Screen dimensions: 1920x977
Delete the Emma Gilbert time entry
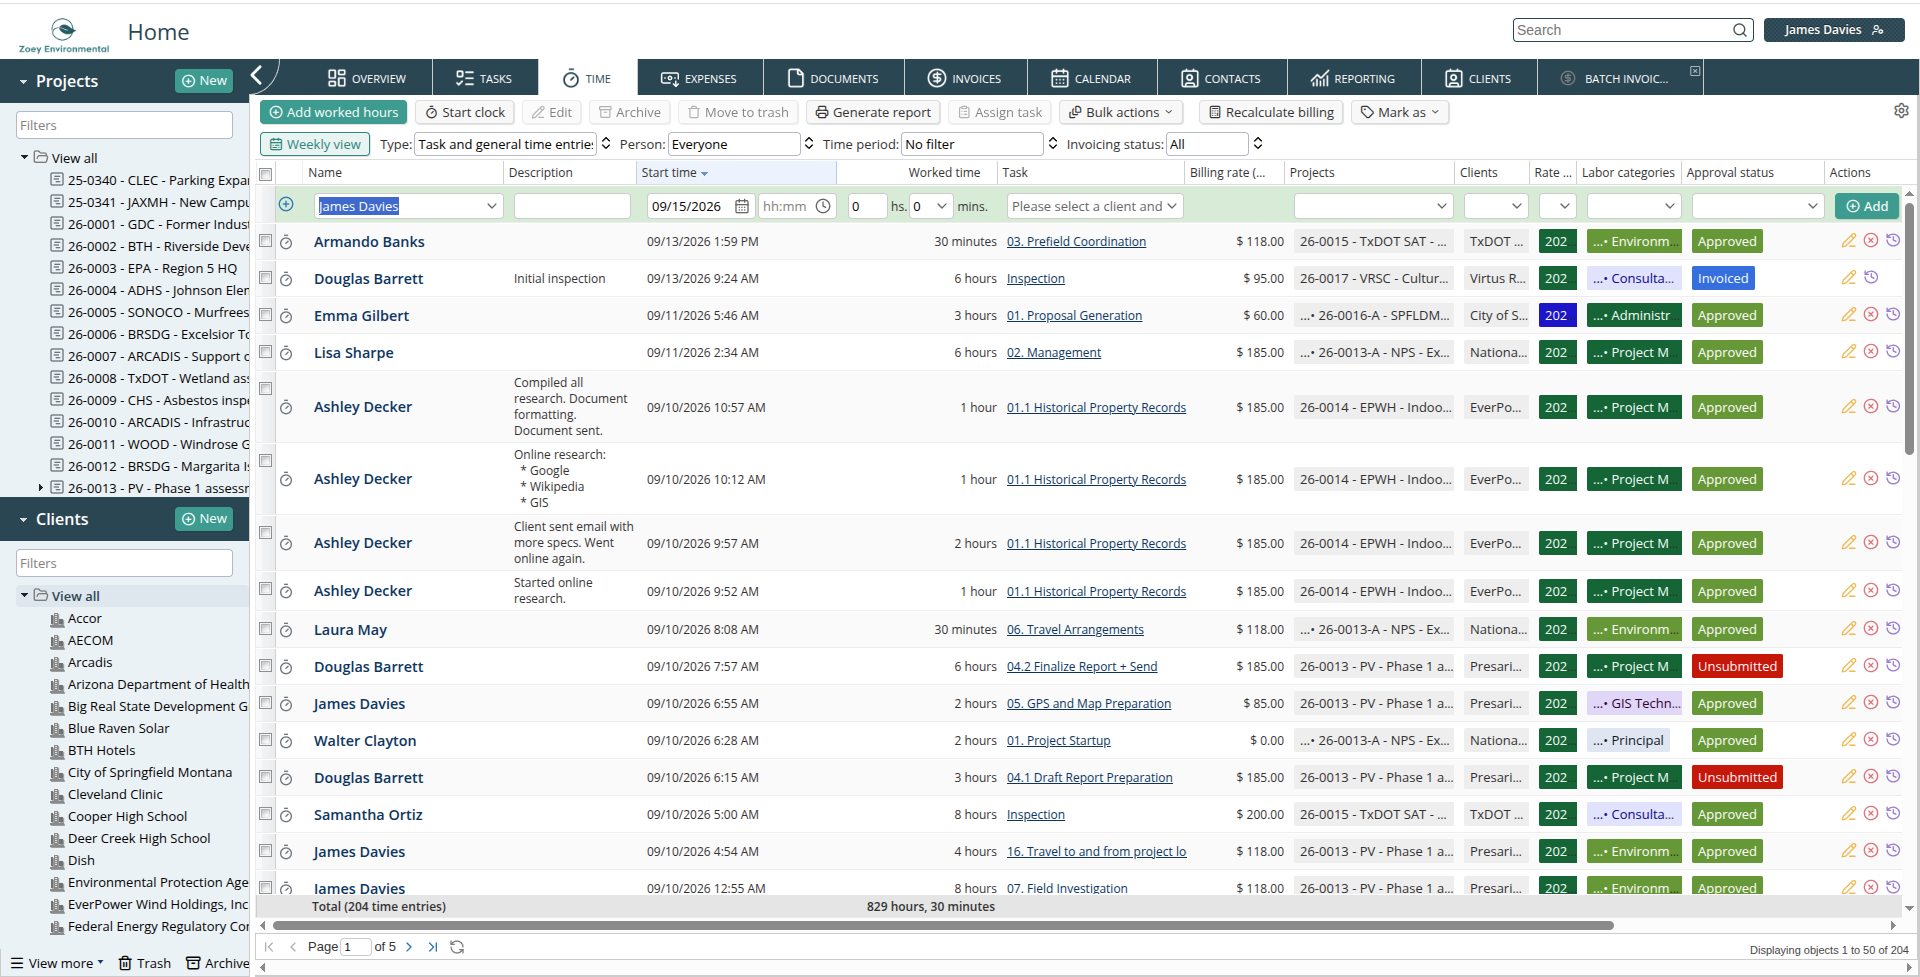click(x=1871, y=315)
